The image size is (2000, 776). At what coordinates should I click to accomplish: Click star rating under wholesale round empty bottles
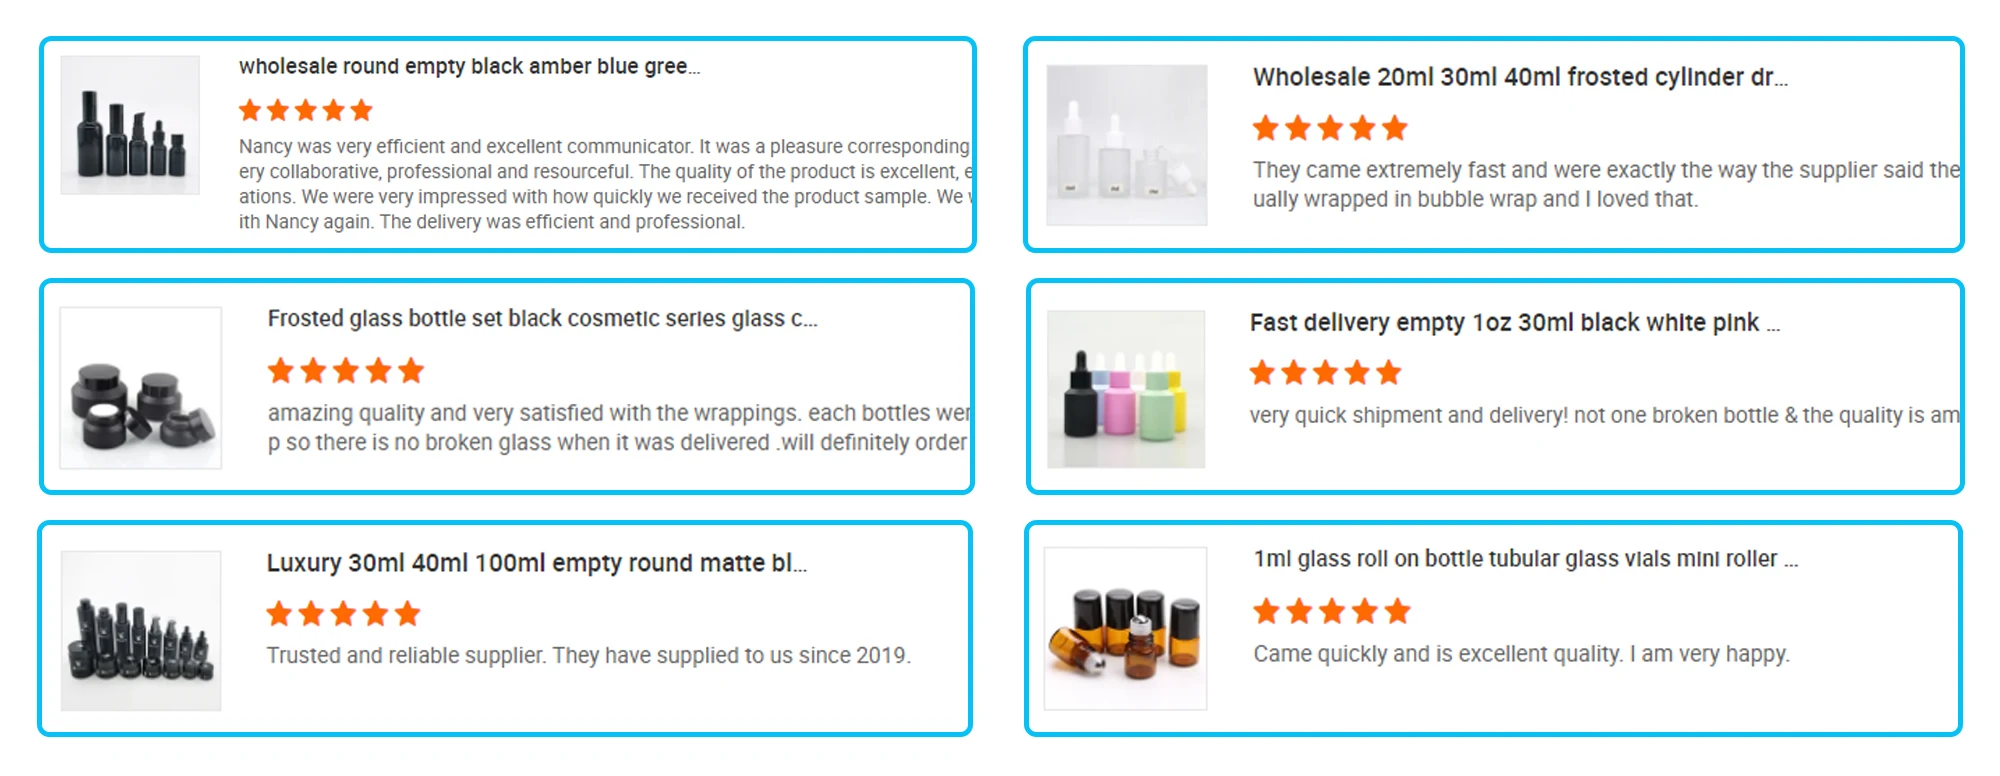305,110
